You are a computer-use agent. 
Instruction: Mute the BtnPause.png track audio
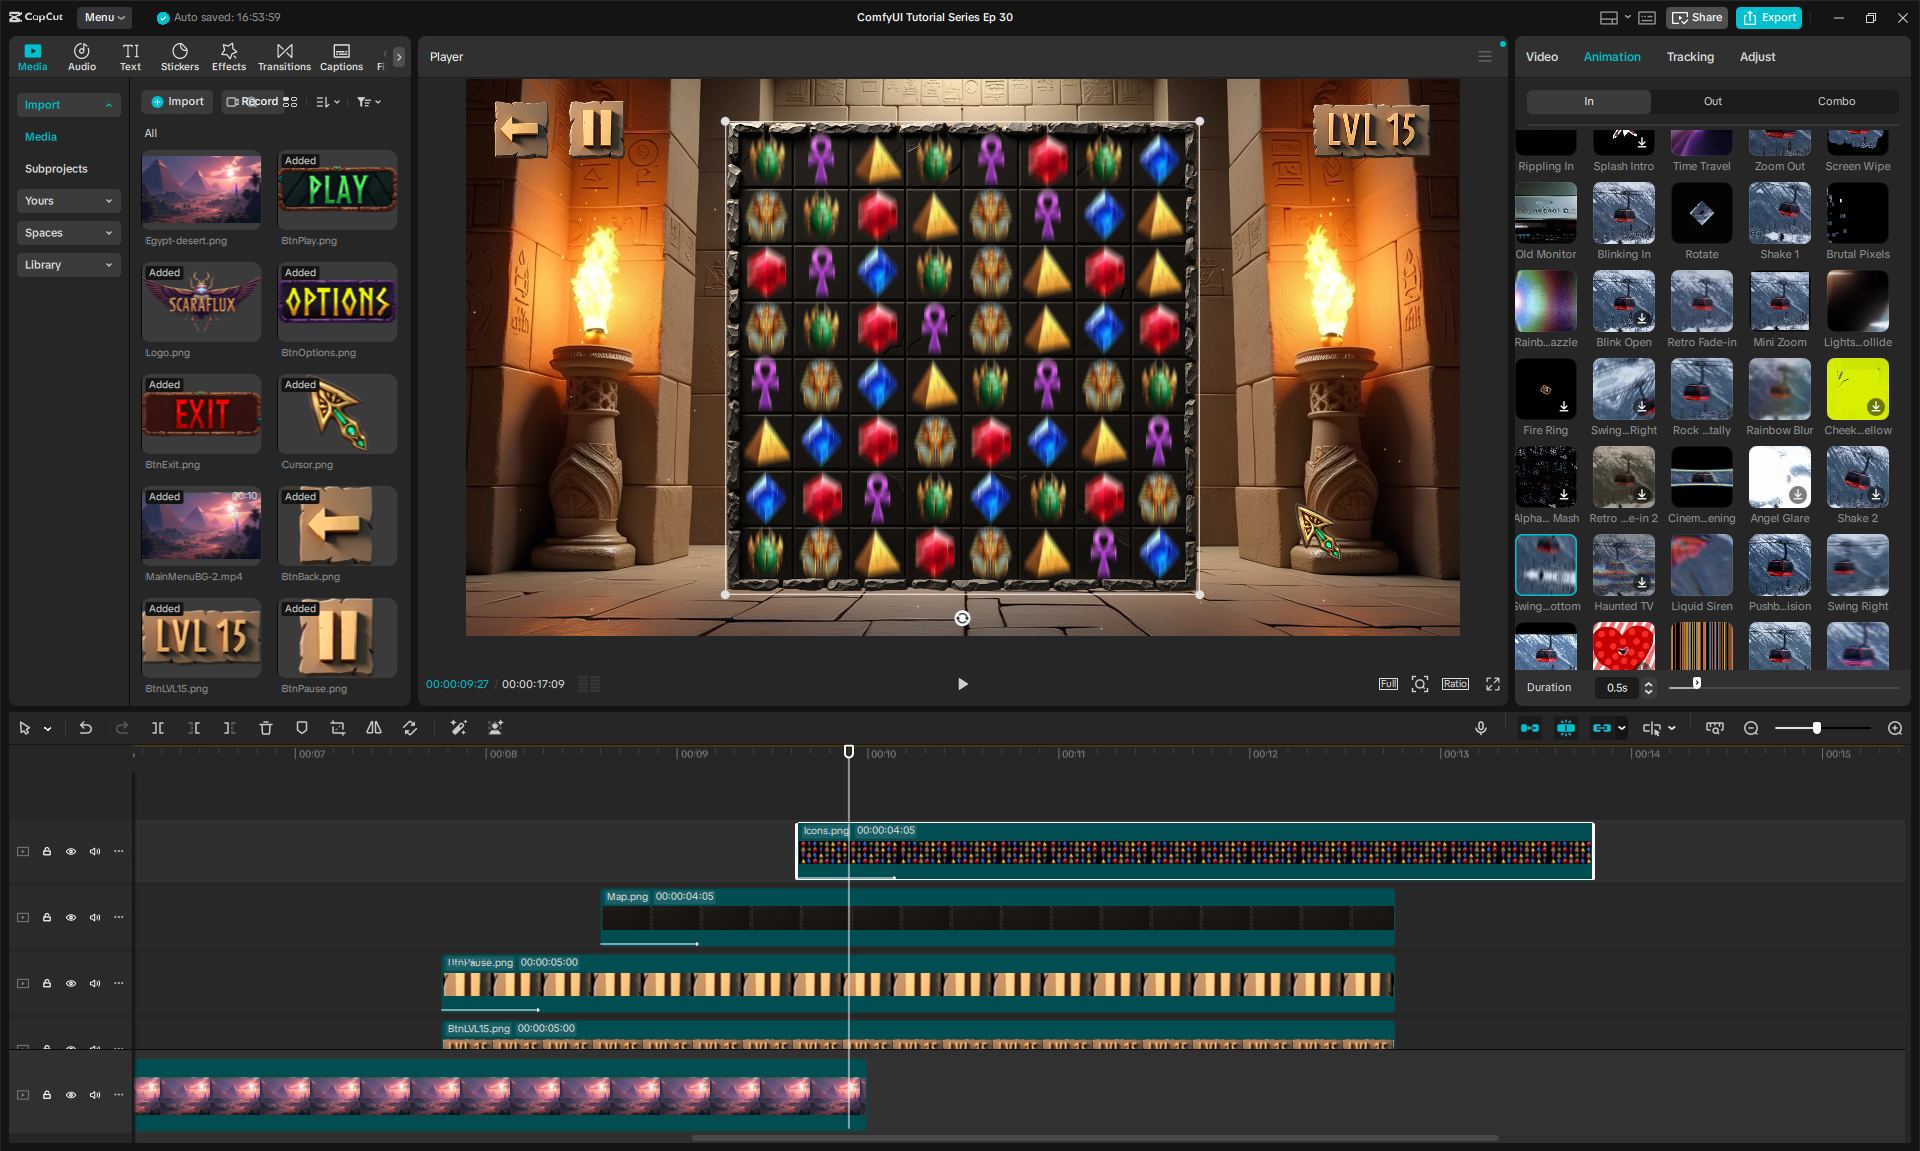tap(95, 984)
